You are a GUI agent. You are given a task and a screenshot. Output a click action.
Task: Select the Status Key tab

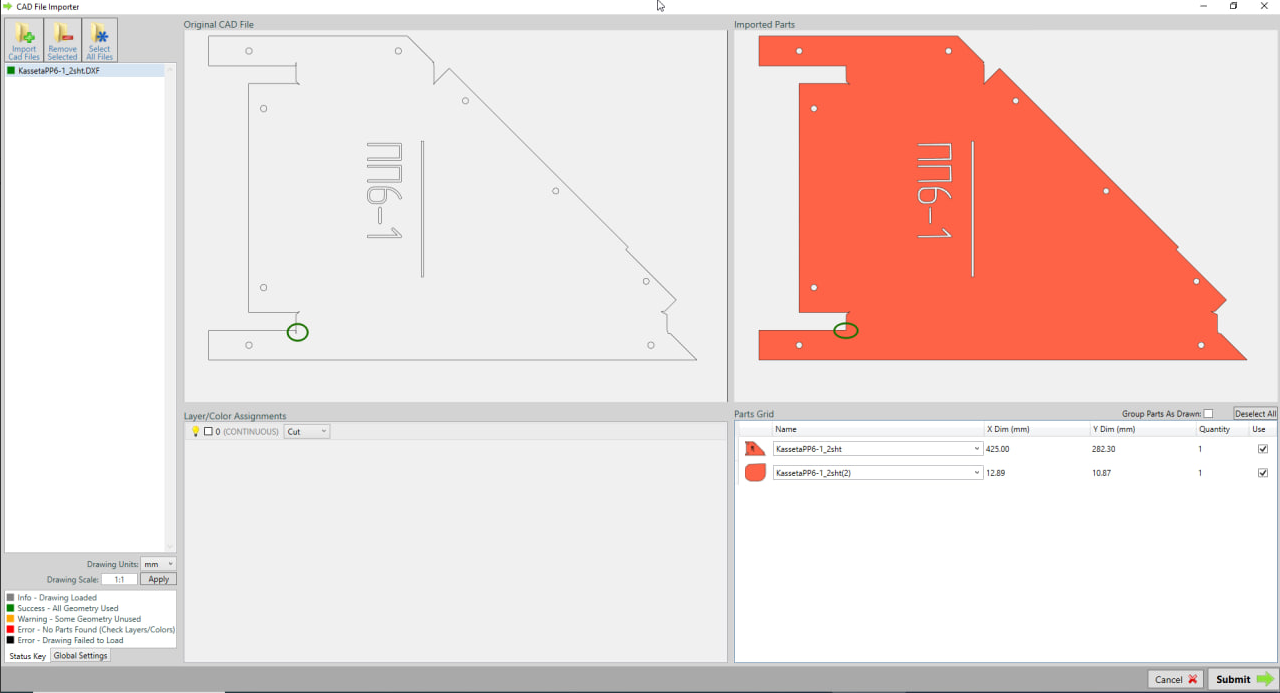pos(27,656)
